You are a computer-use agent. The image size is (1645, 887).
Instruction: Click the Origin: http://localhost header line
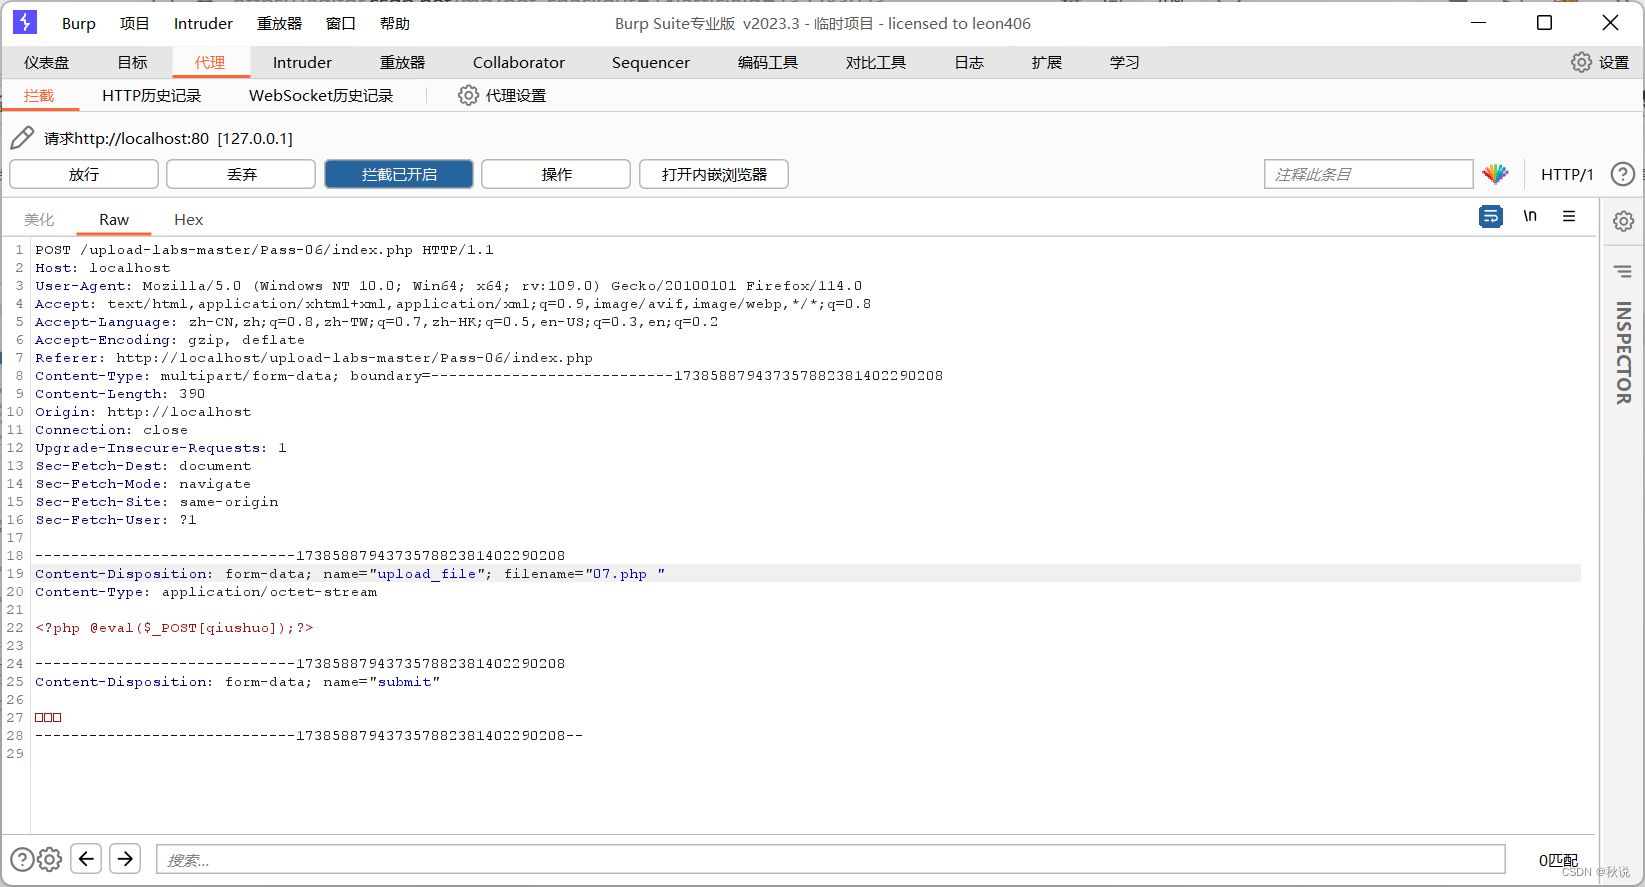point(143,412)
